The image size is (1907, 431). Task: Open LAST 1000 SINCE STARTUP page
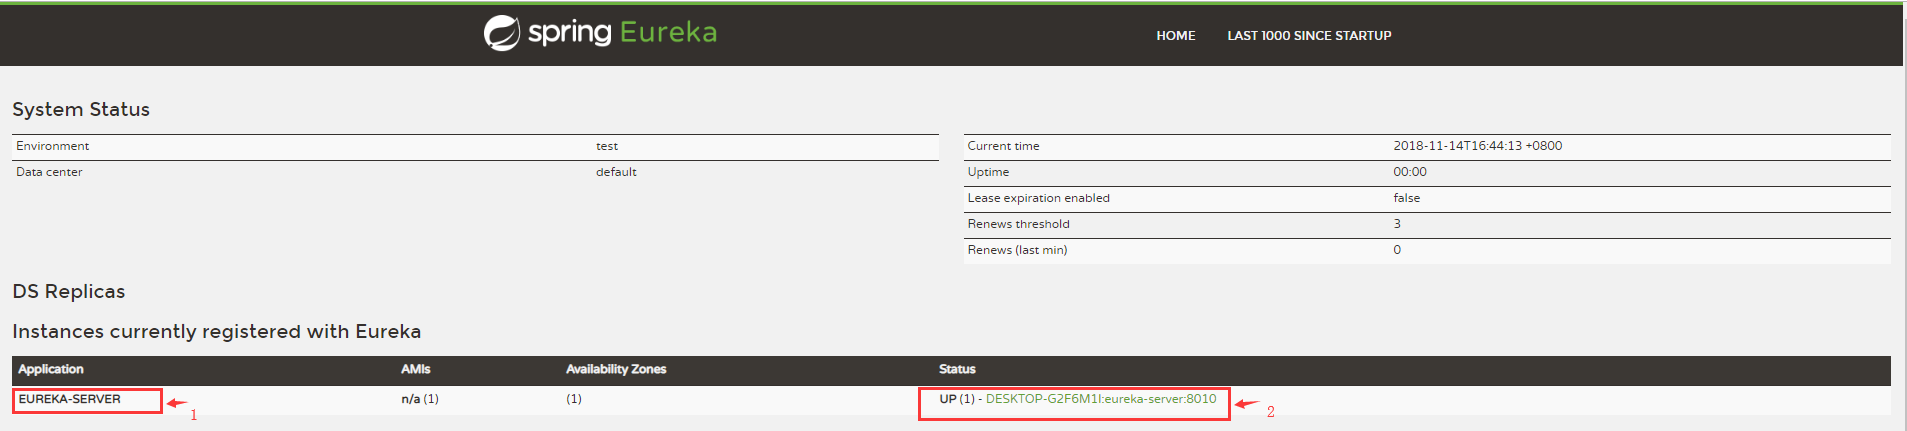click(1309, 36)
